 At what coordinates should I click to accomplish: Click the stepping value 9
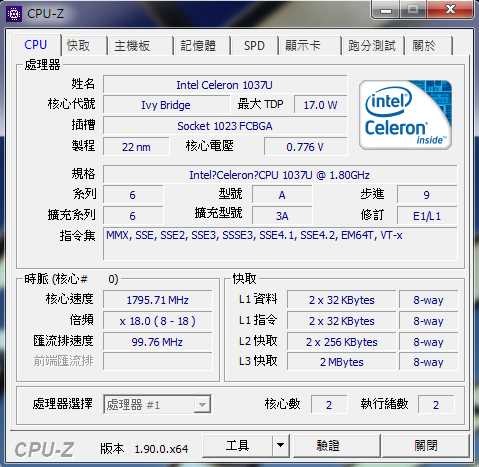click(x=427, y=195)
